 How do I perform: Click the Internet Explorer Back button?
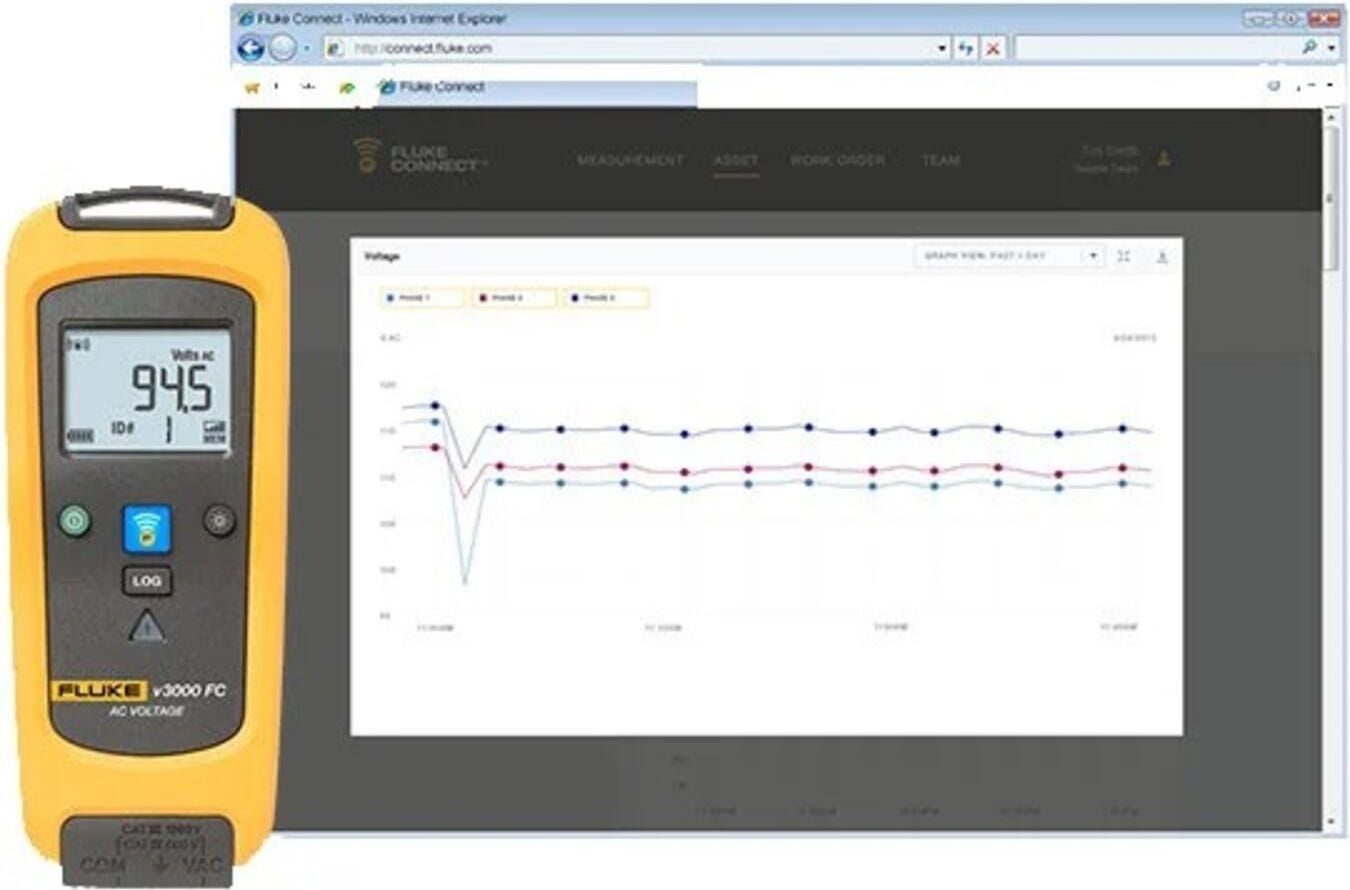pos(250,48)
